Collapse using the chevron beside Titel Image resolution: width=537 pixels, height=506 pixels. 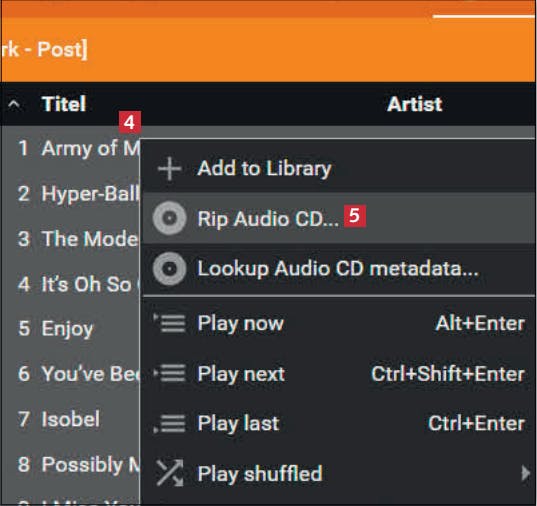tap(14, 104)
